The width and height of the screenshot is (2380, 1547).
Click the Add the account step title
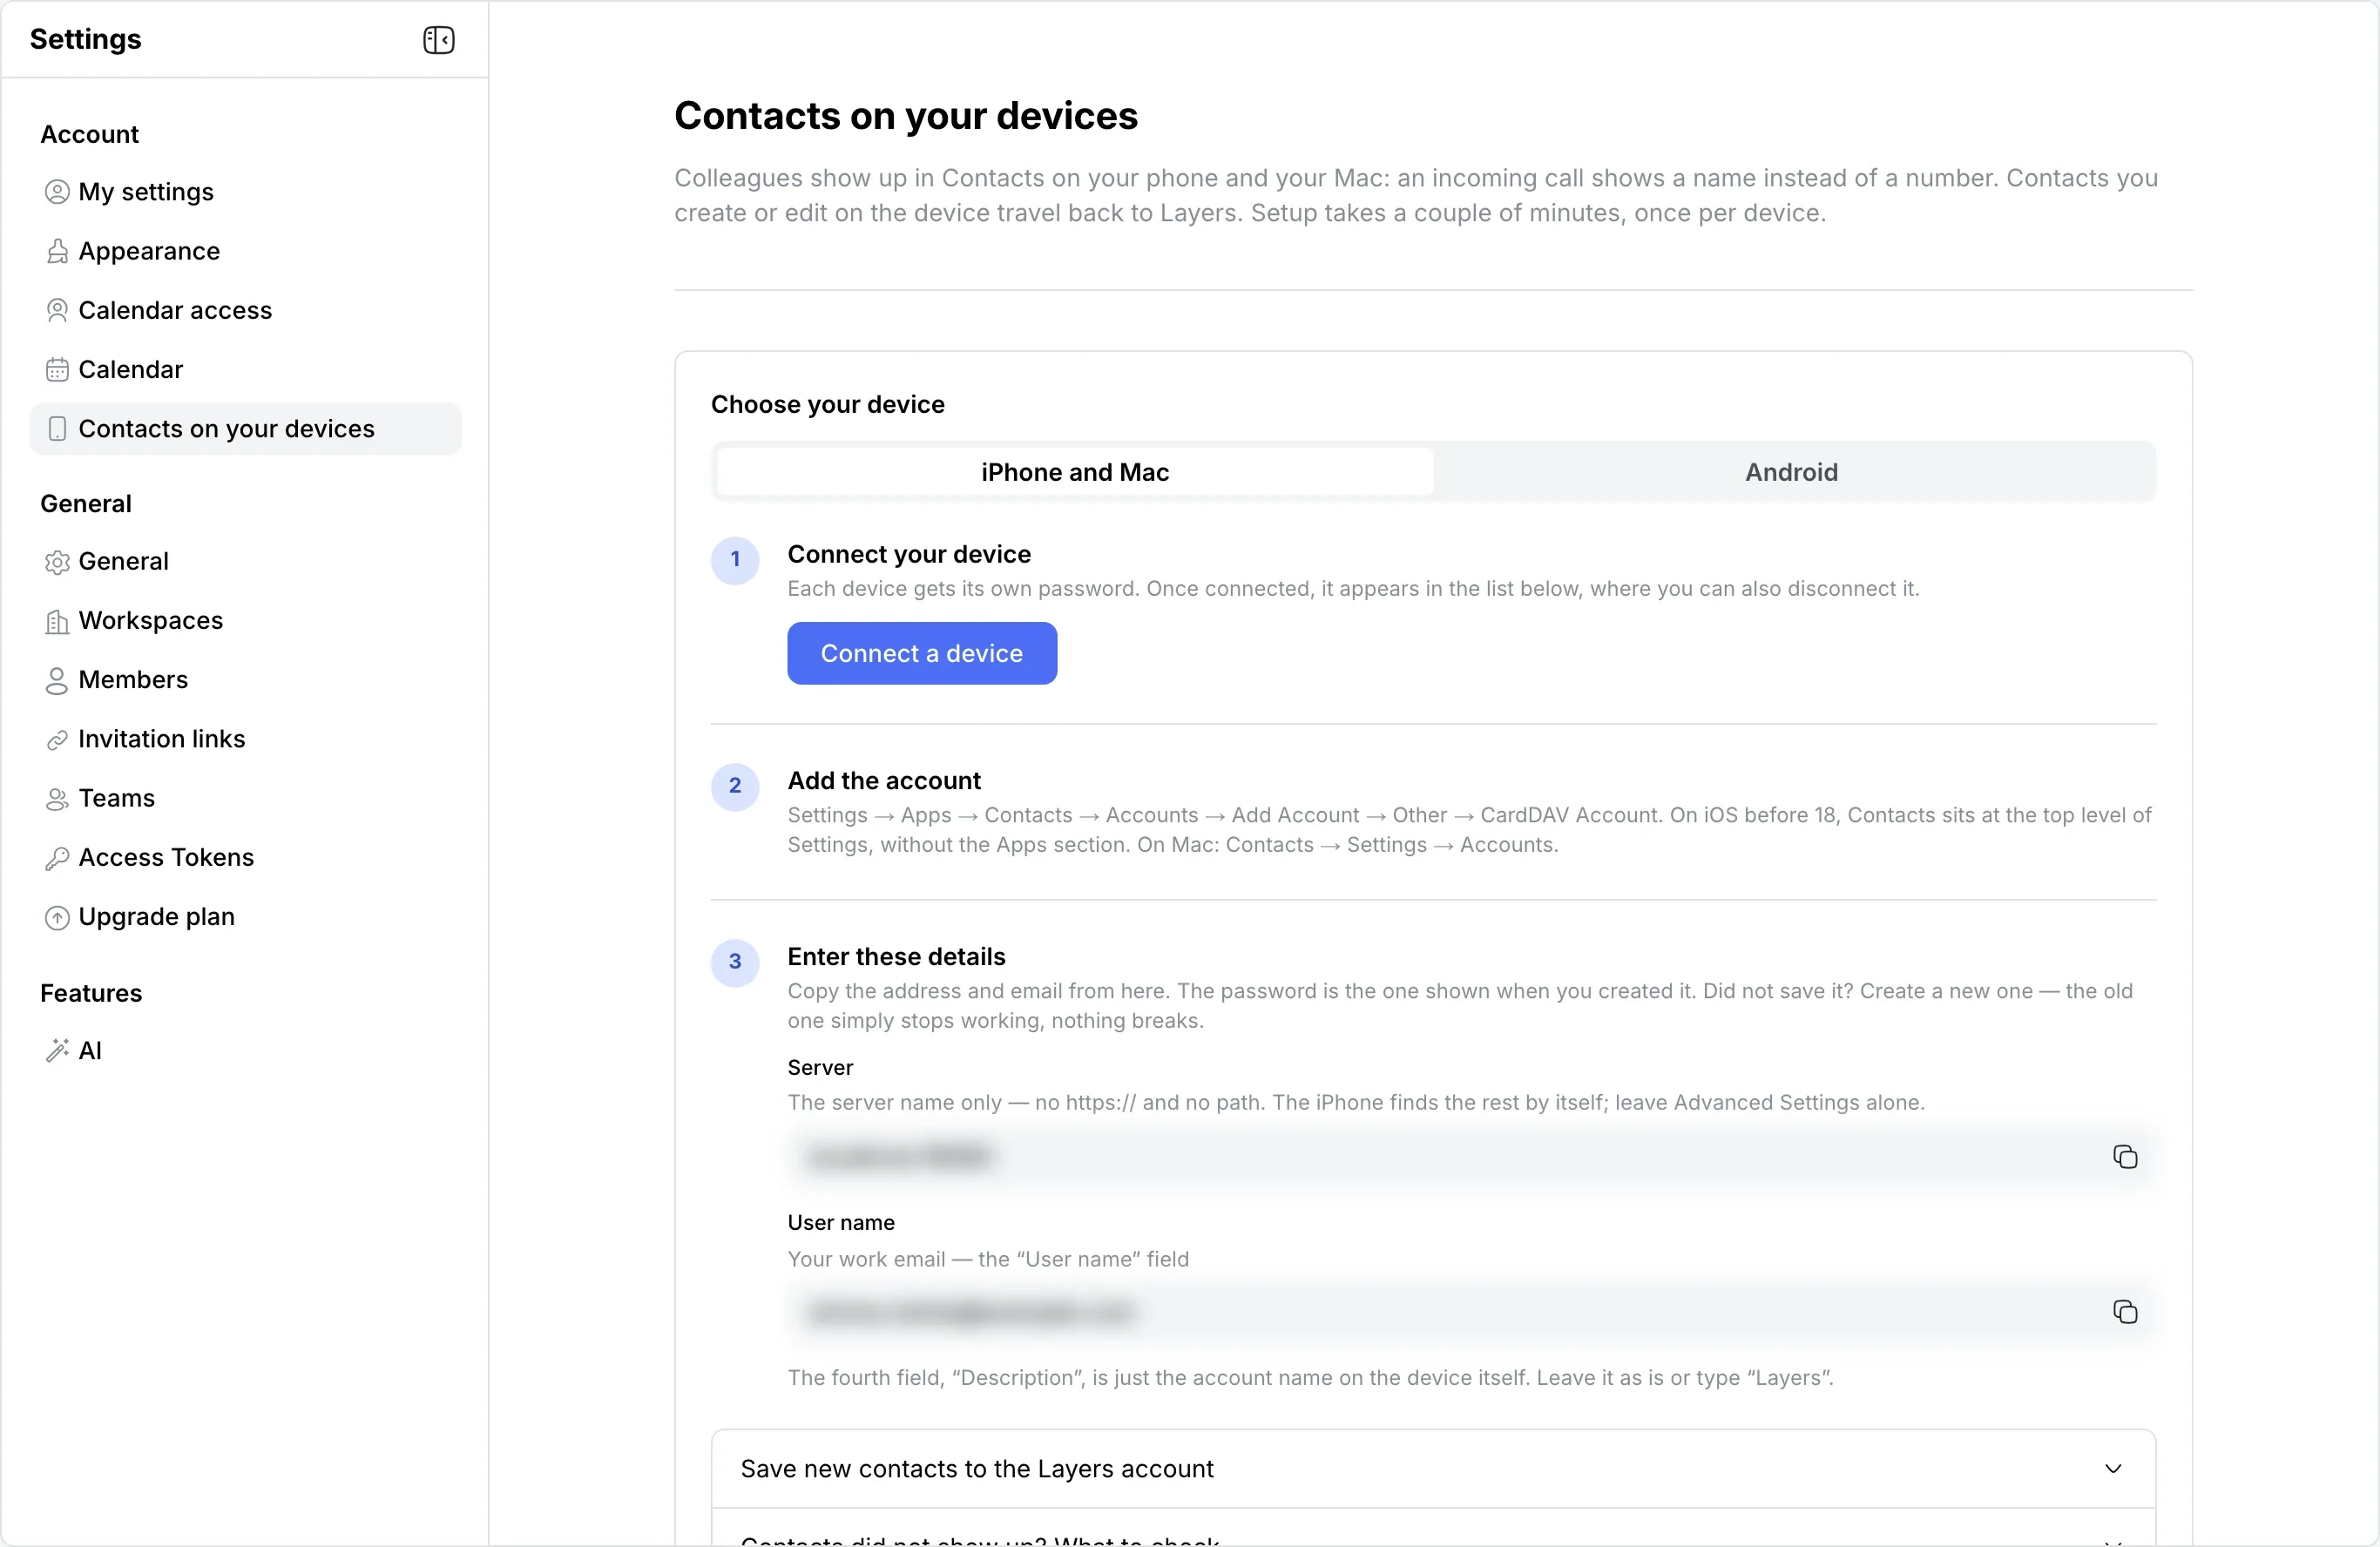point(884,780)
